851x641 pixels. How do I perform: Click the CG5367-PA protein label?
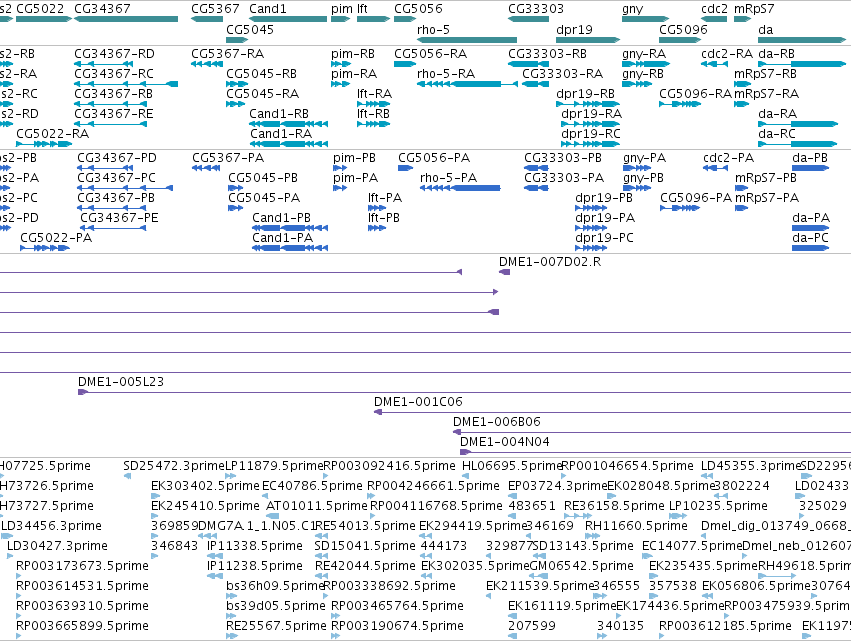[x=228, y=158]
